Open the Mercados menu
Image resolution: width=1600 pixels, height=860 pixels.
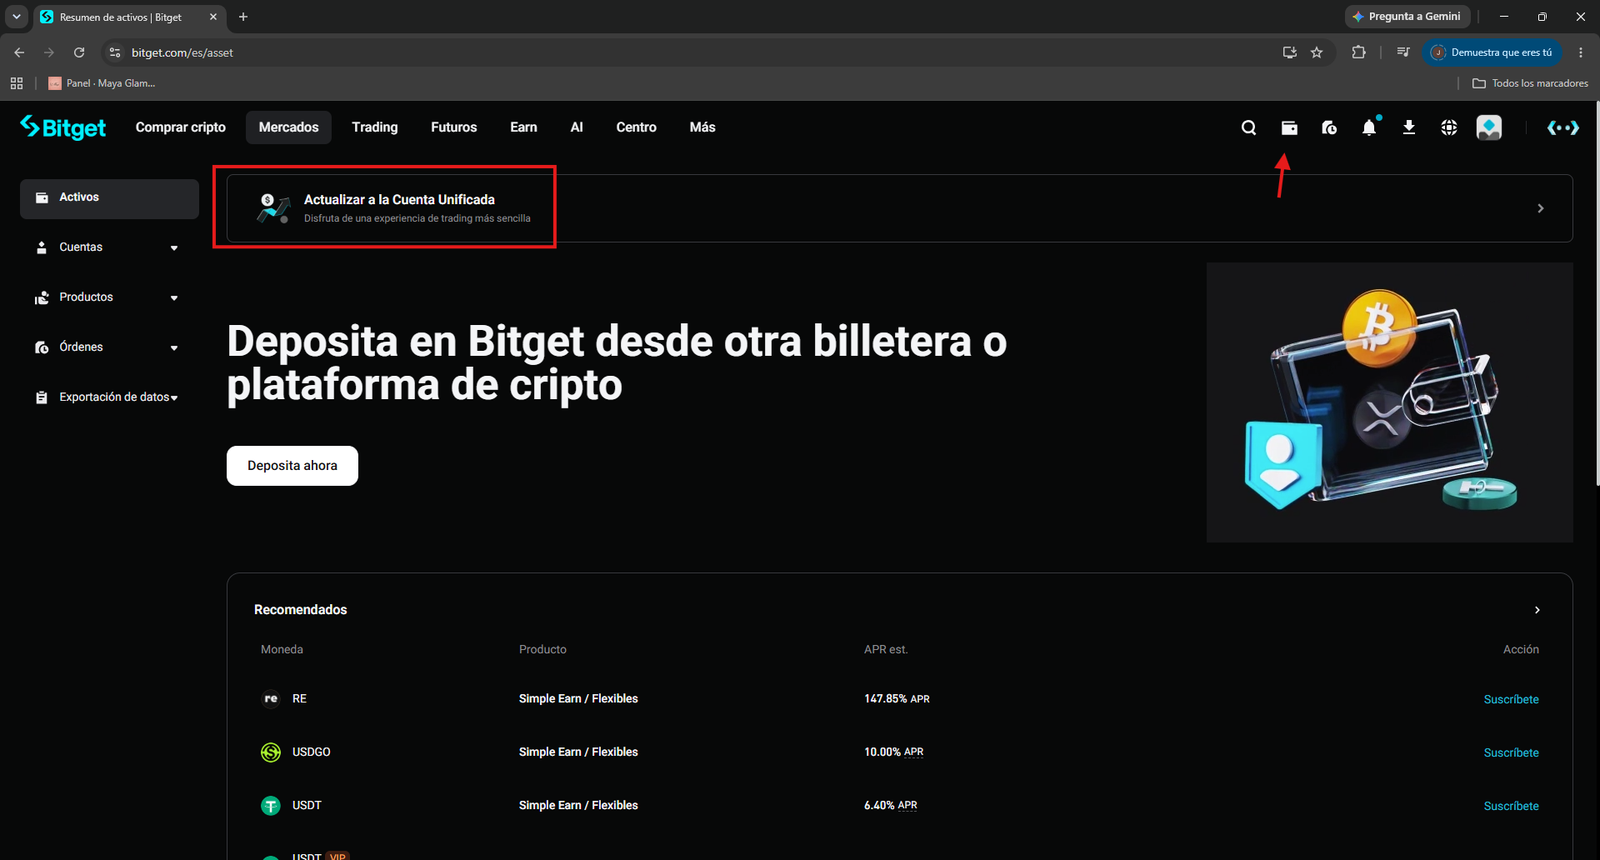pos(289,127)
